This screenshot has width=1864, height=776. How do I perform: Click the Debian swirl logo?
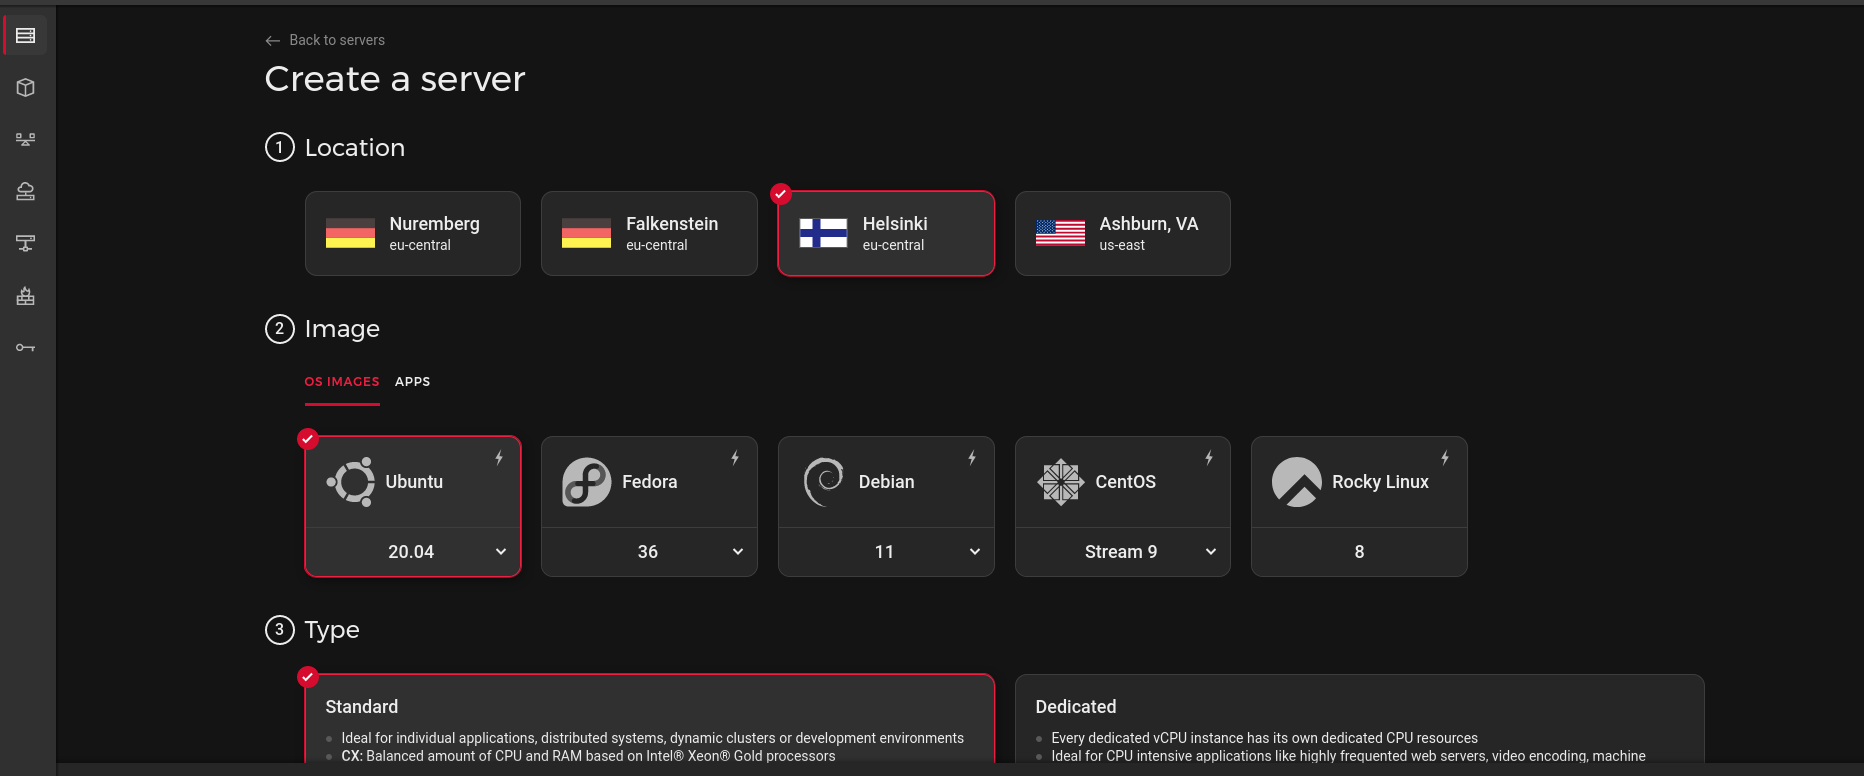(824, 482)
